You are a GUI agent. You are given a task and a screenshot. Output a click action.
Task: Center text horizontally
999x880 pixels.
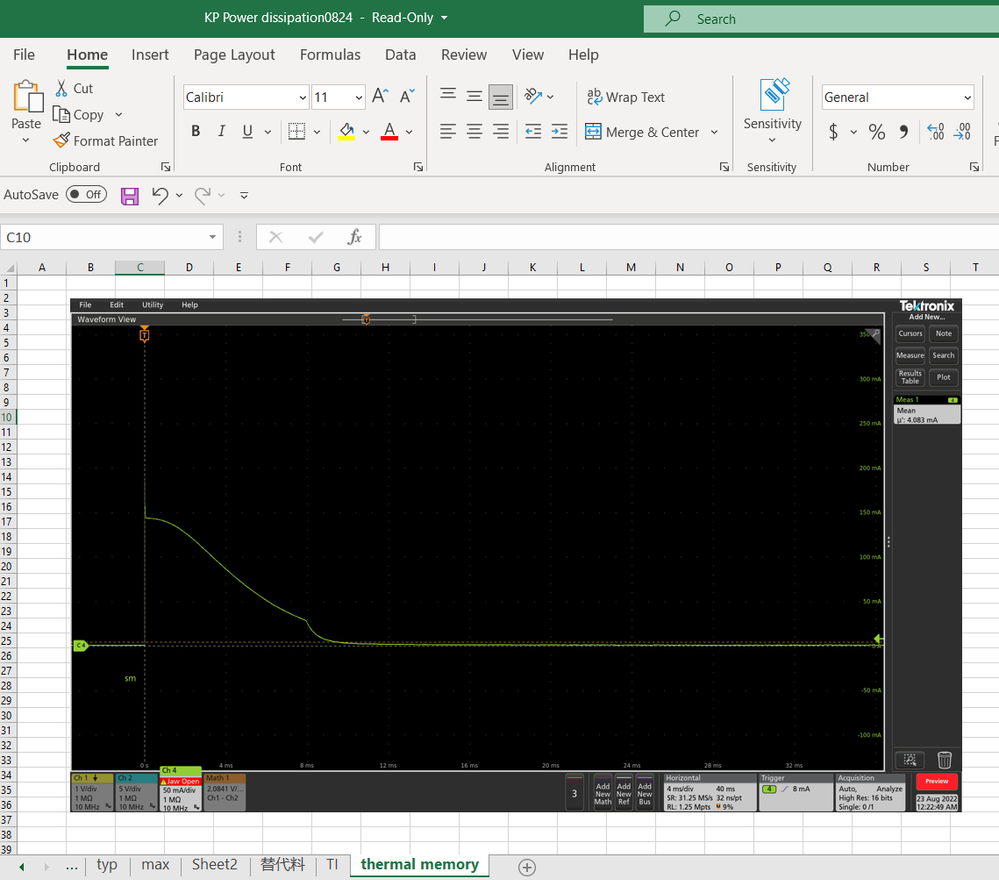click(474, 131)
